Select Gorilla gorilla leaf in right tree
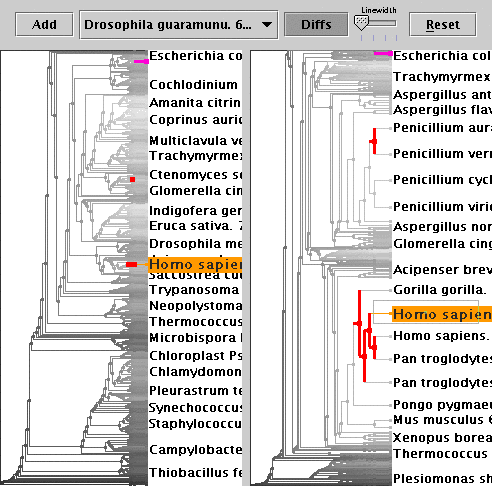 [x=439, y=290]
